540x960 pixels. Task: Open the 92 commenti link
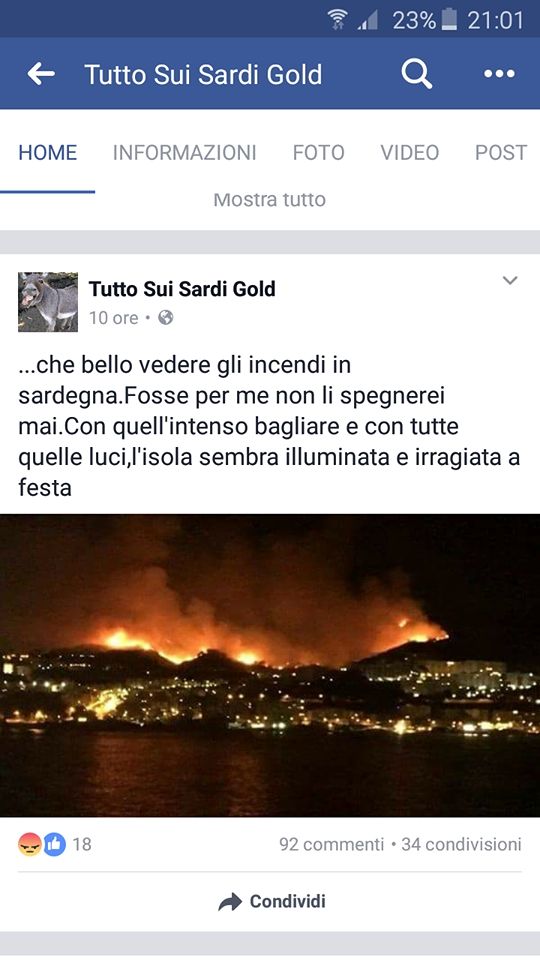tap(331, 844)
